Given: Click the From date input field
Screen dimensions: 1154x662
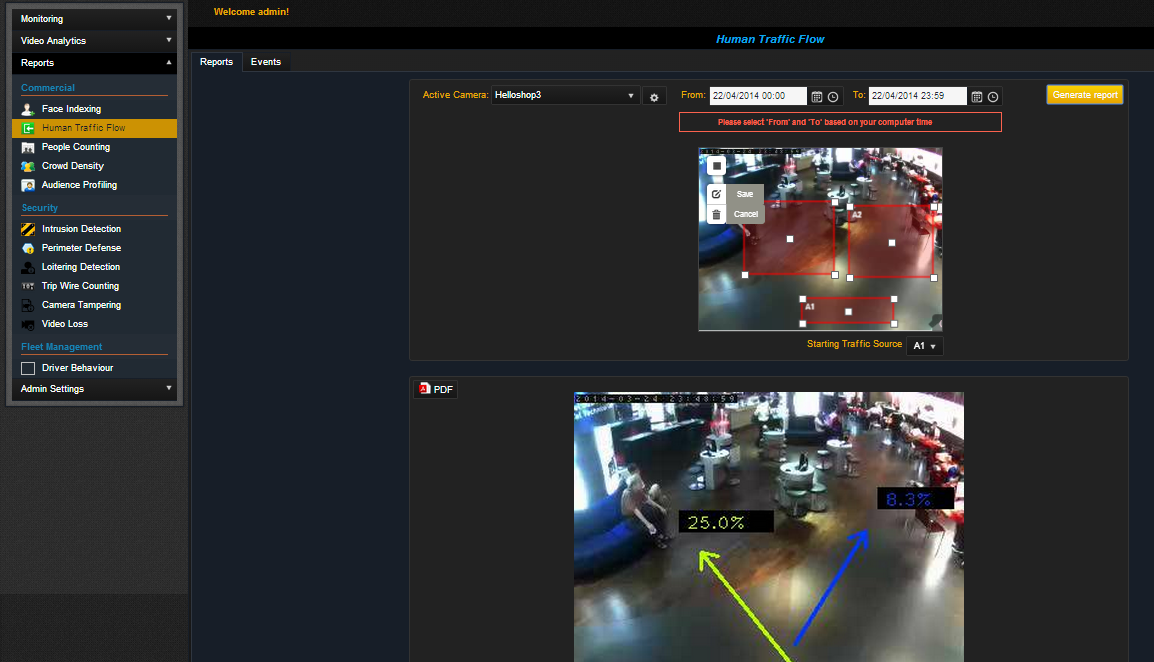Looking at the screenshot, I should coord(758,96).
